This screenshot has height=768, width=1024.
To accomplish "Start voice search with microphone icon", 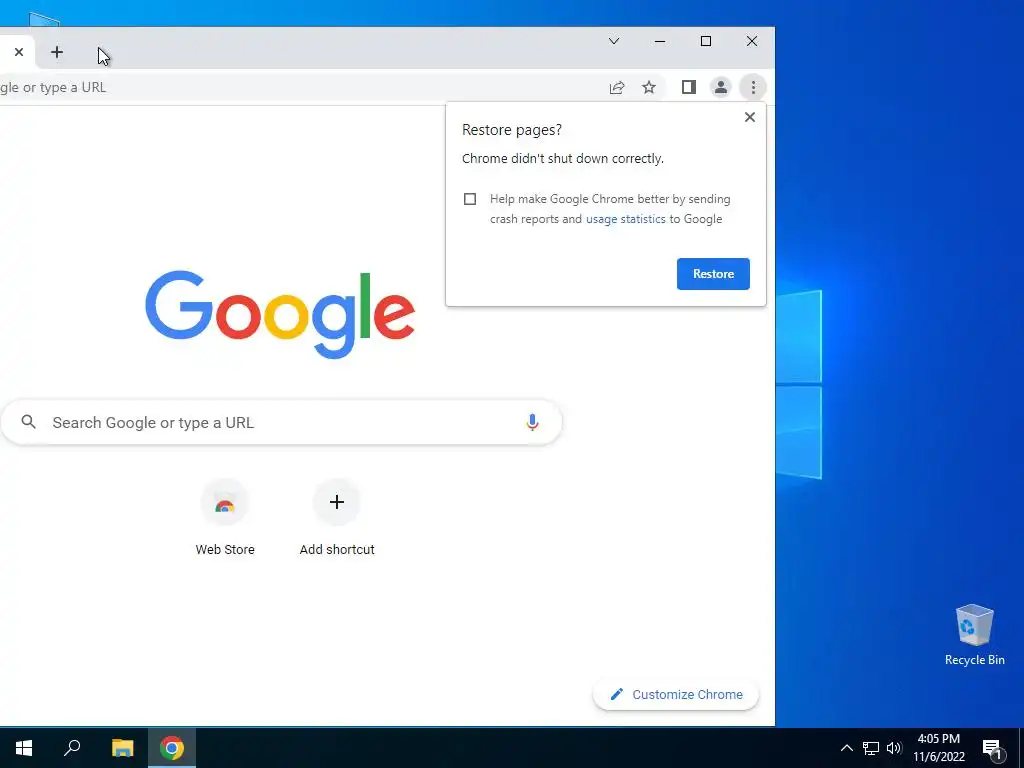I will tap(532, 423).
